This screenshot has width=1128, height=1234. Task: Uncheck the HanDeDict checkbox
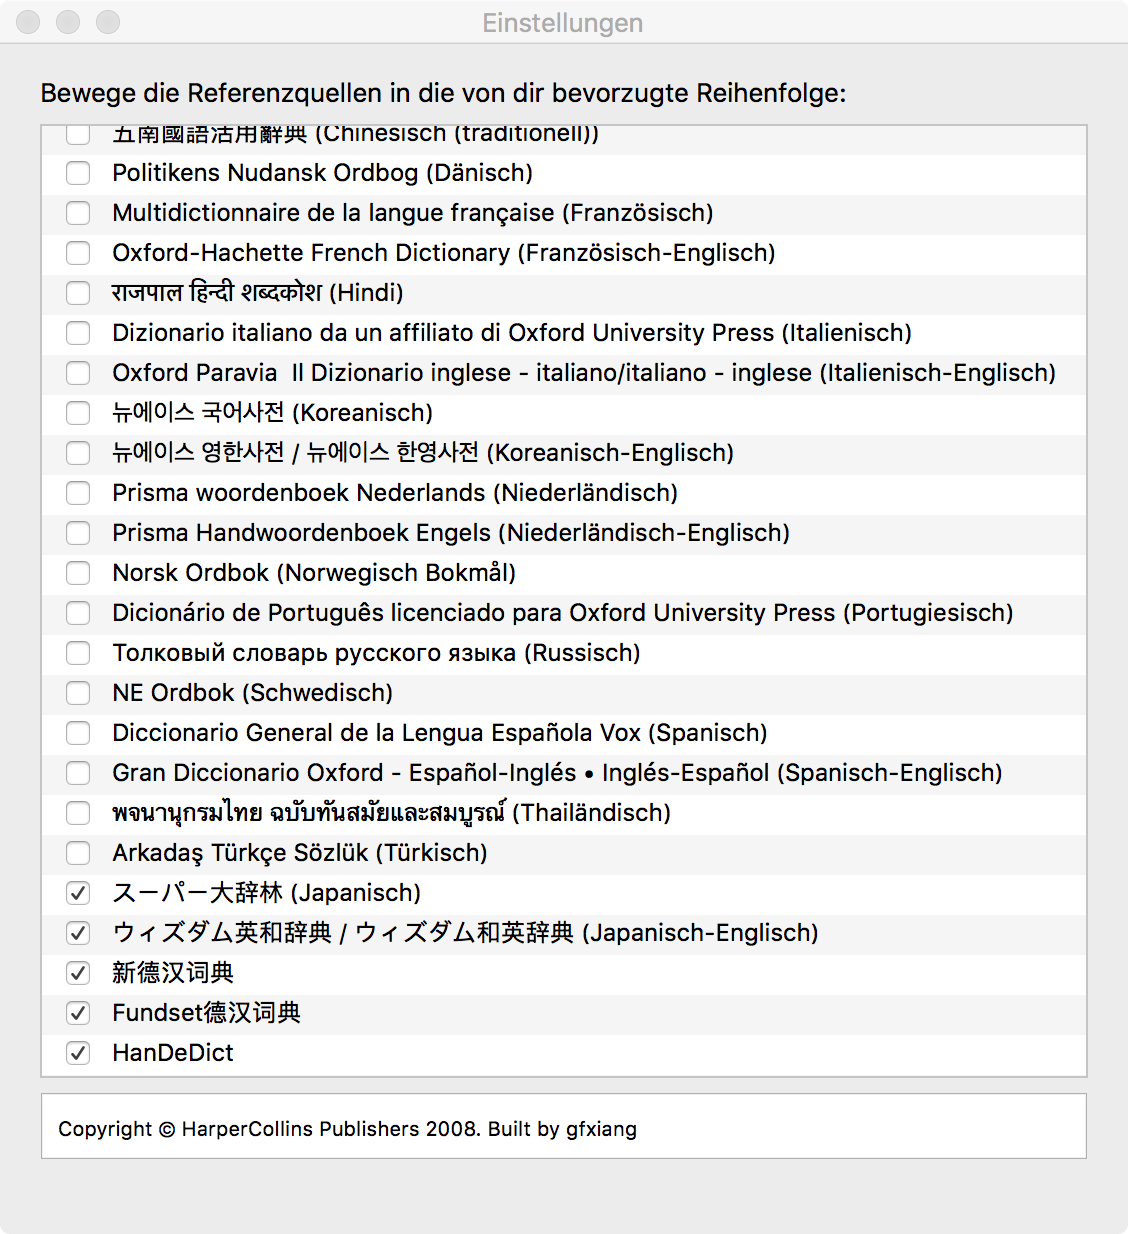click(x=78, y=1053)
